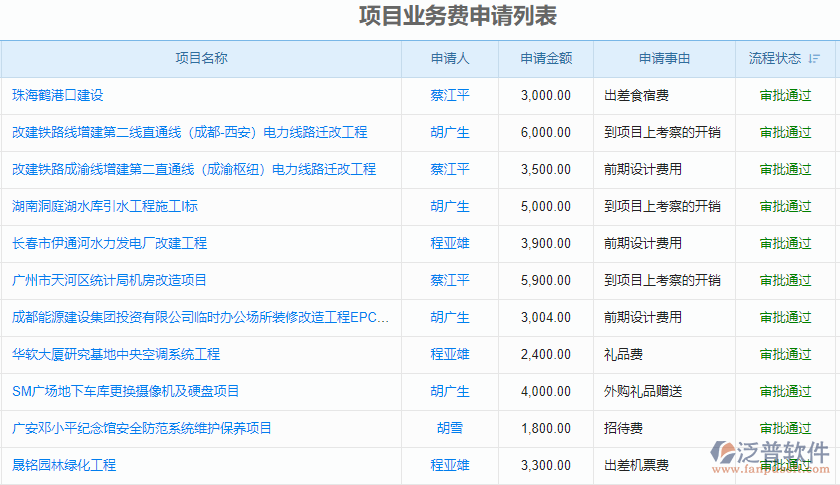Screen dimensions: 840x485
Task: Click 审批通过 status in 珠海鹤港口建设 row
Action: (x=785, y=95)
